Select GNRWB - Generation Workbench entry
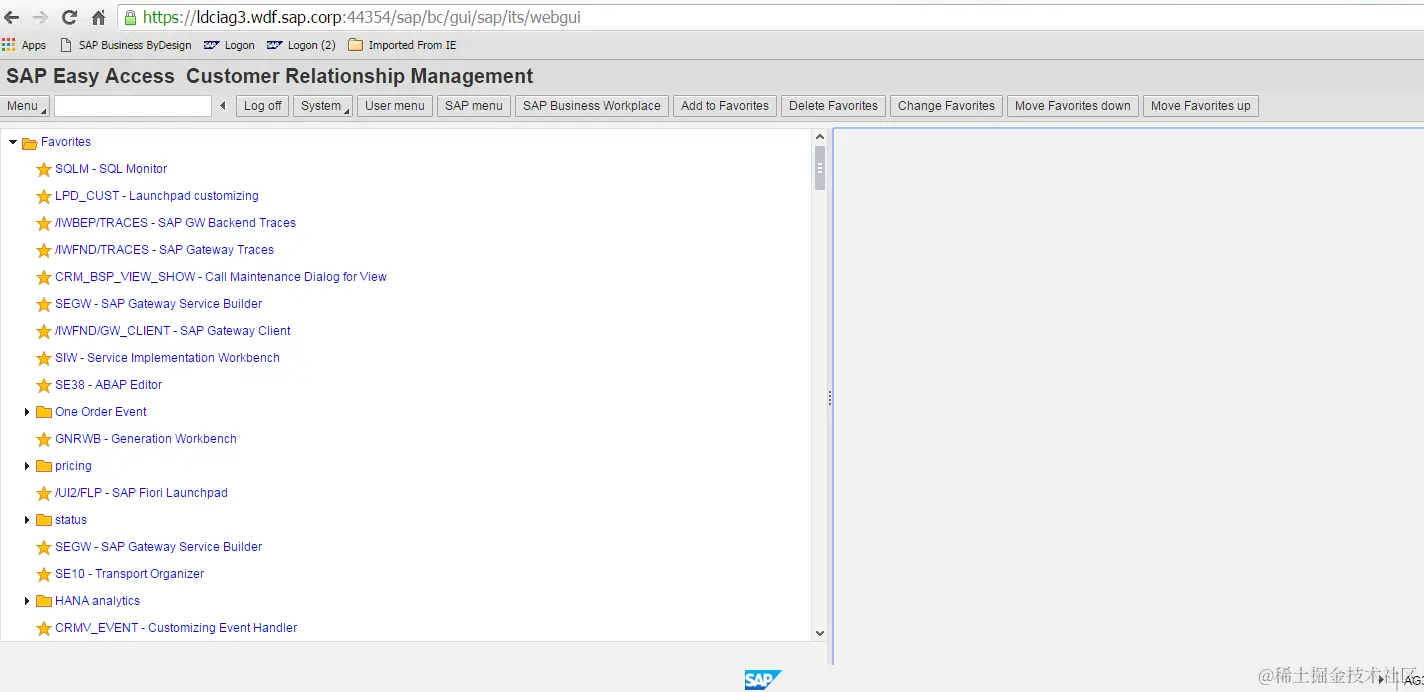Viewport: 1424px width, 692px height. pos(146,439)
